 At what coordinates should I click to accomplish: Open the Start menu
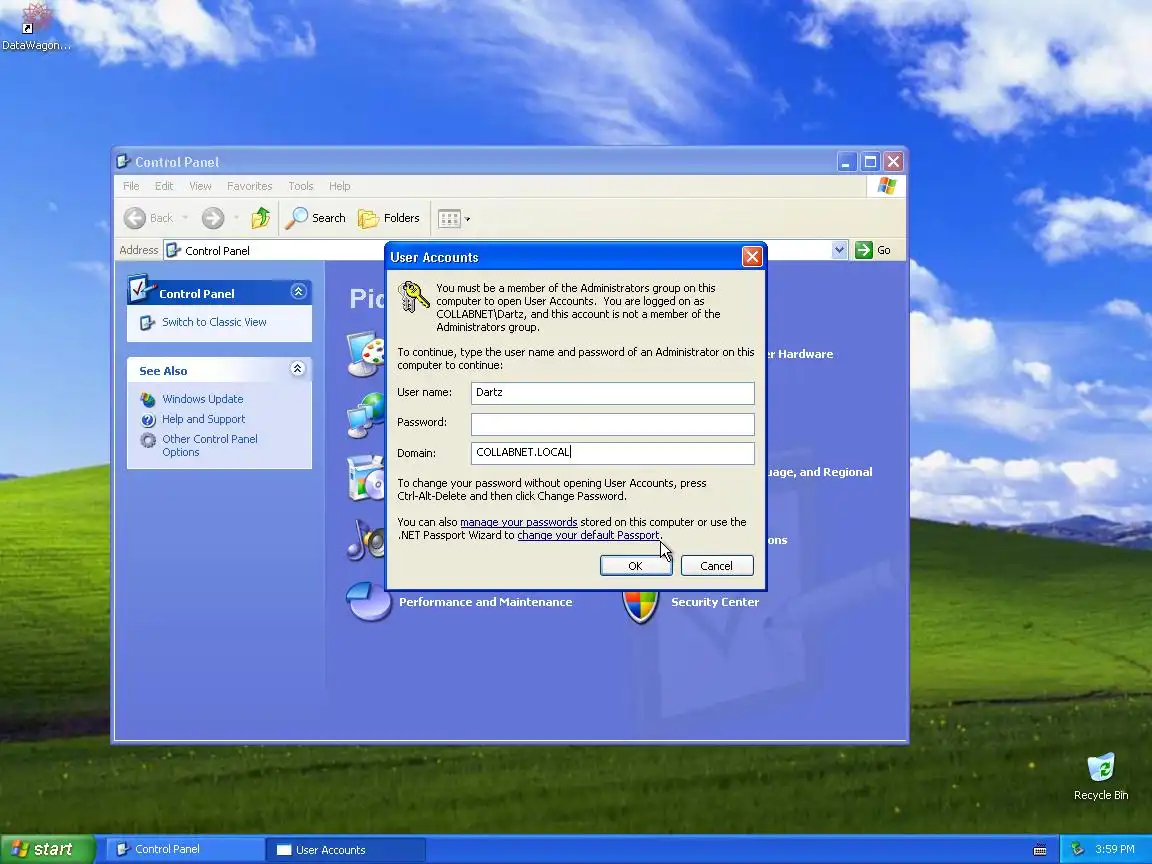[46, 849]
